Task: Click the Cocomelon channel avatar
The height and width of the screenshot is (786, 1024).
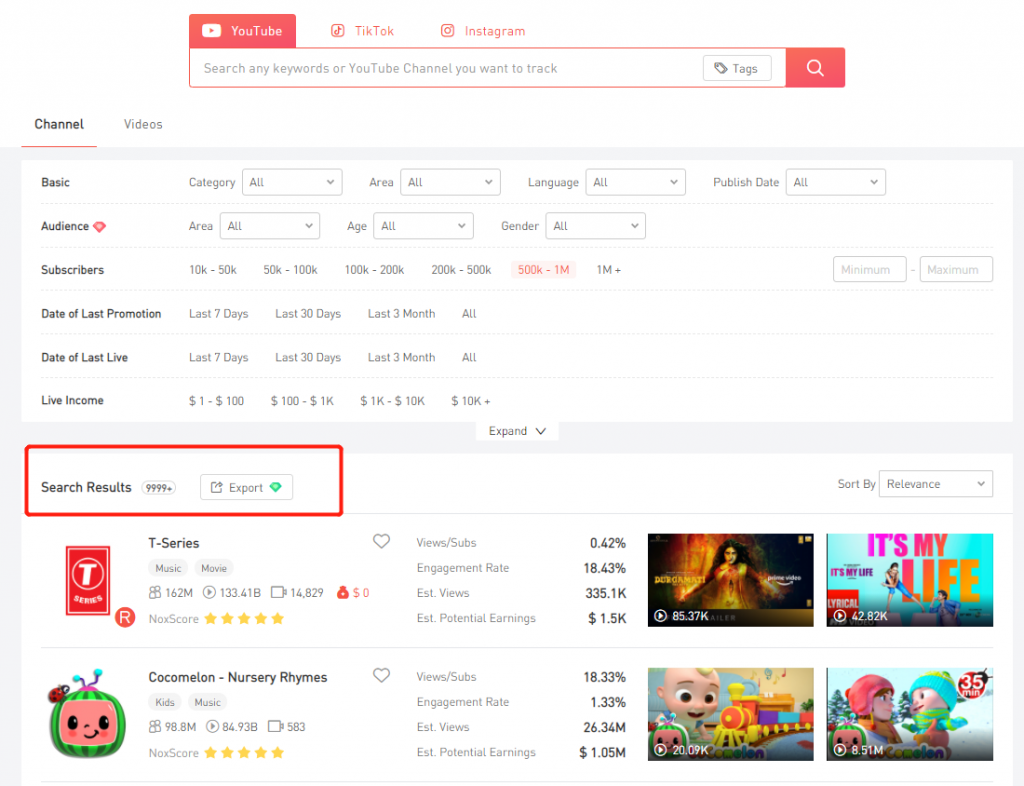Action: pos(87,714)
